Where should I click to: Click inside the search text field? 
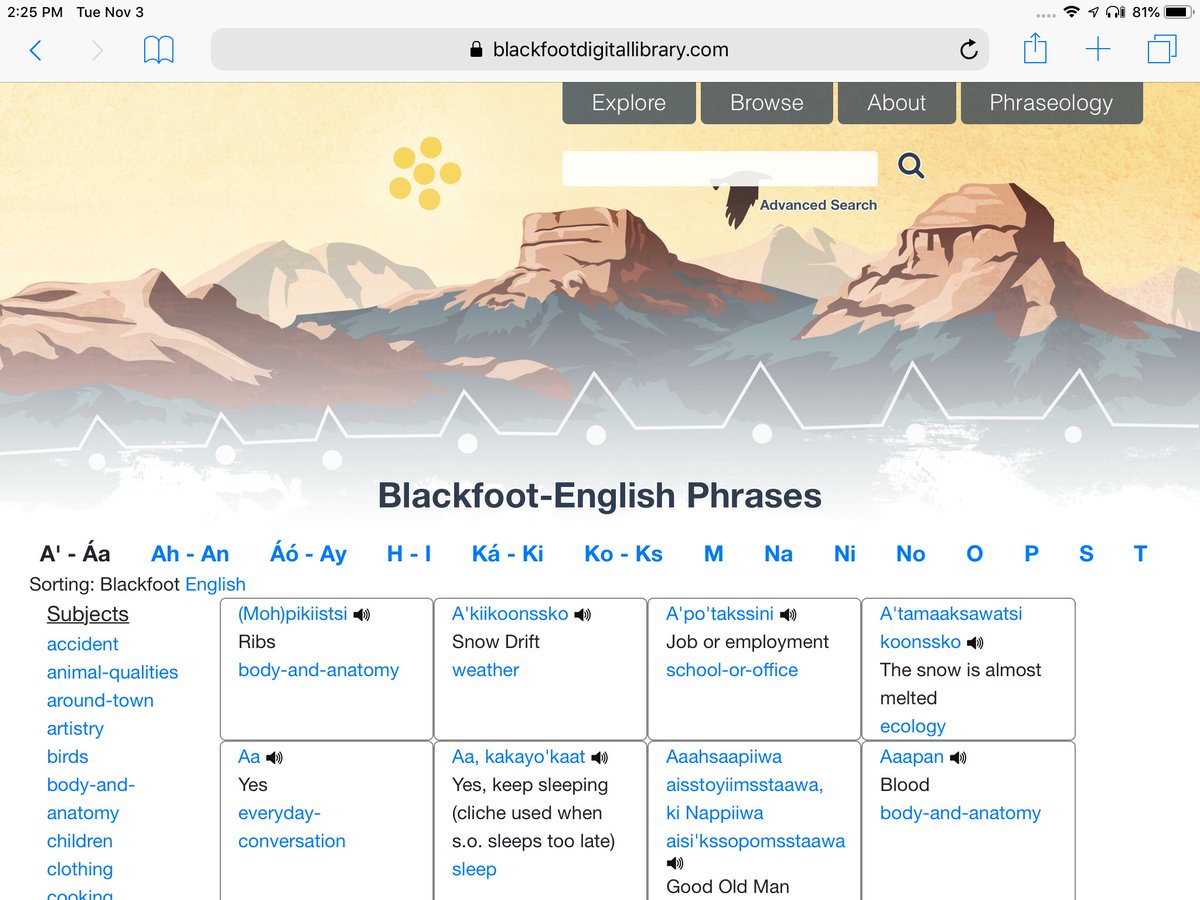click(x=718, y=168)
